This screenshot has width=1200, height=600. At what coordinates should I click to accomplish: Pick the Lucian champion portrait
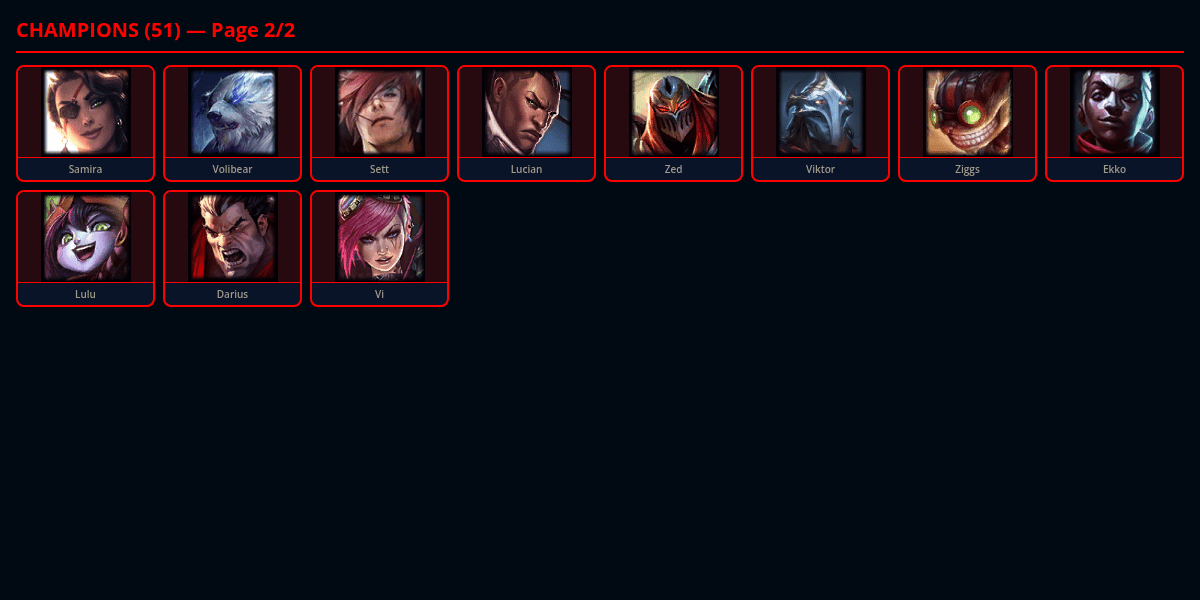tap(526, 112)
